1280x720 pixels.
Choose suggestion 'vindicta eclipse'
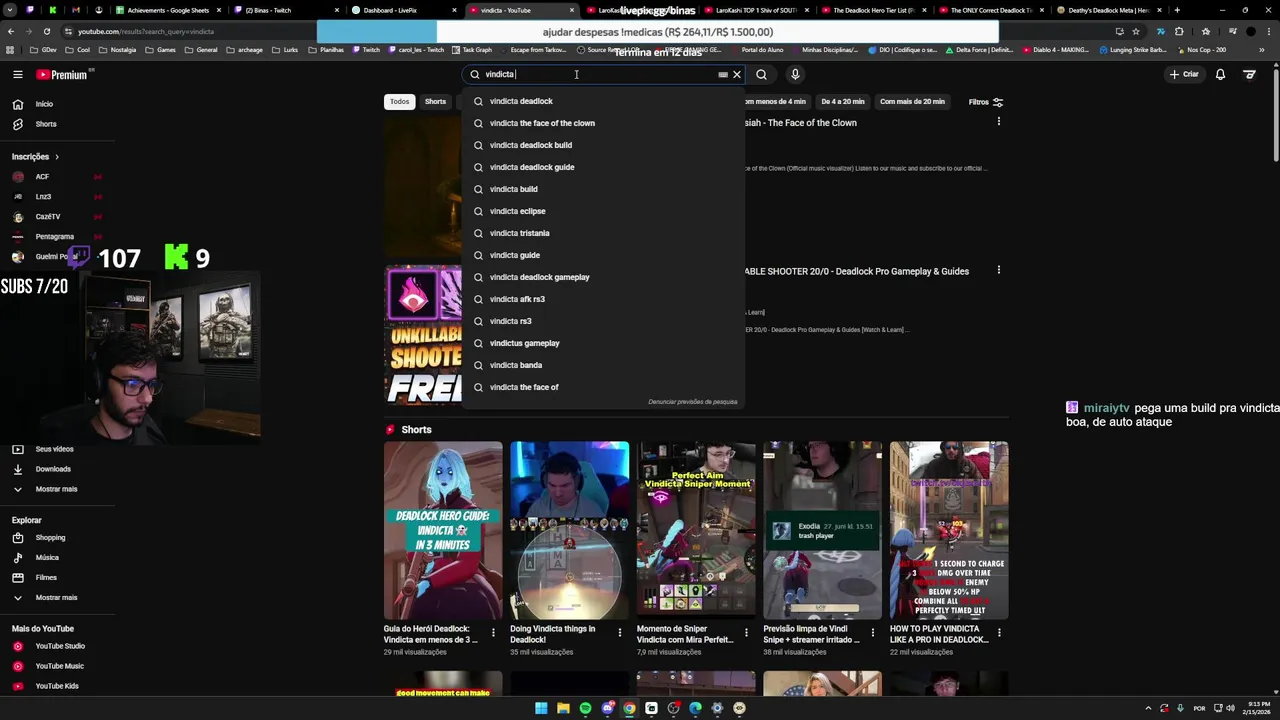tap(603, 211)
